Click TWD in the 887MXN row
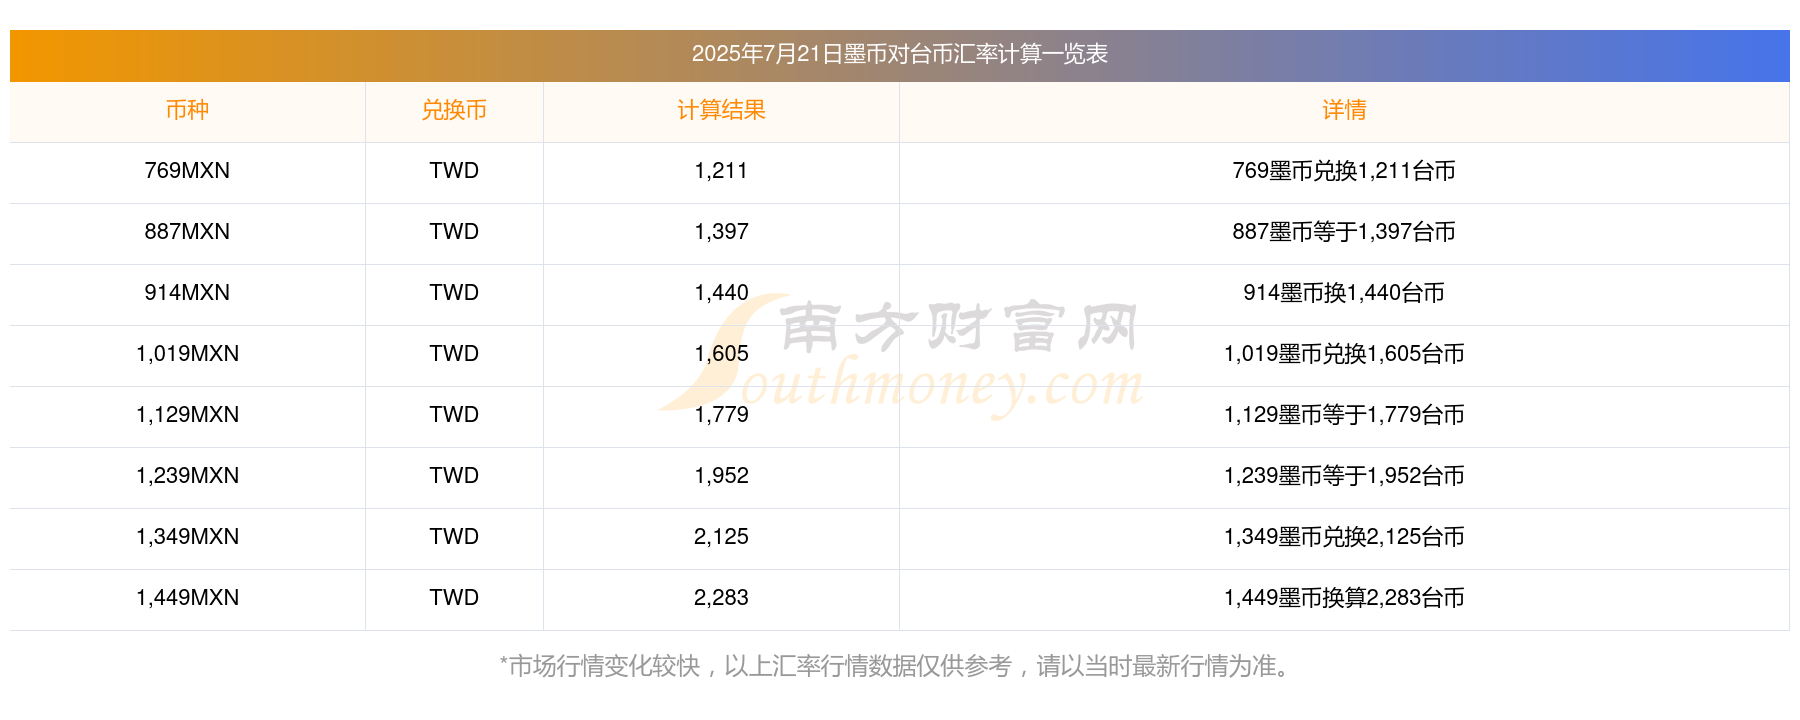 [x=454, y=232]
